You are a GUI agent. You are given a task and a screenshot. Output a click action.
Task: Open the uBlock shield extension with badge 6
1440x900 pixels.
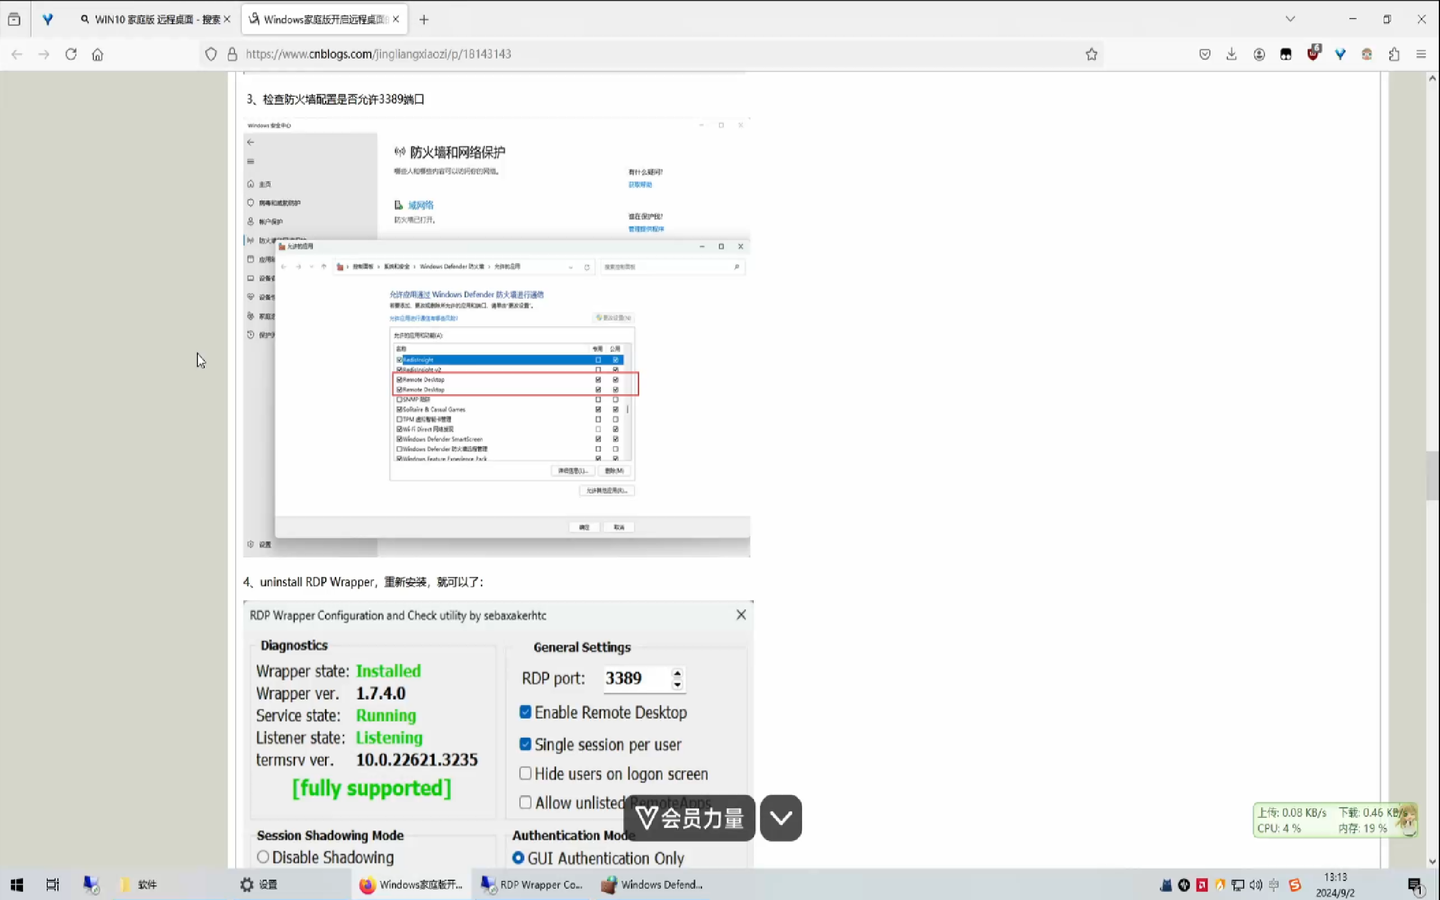point(1314,53)
